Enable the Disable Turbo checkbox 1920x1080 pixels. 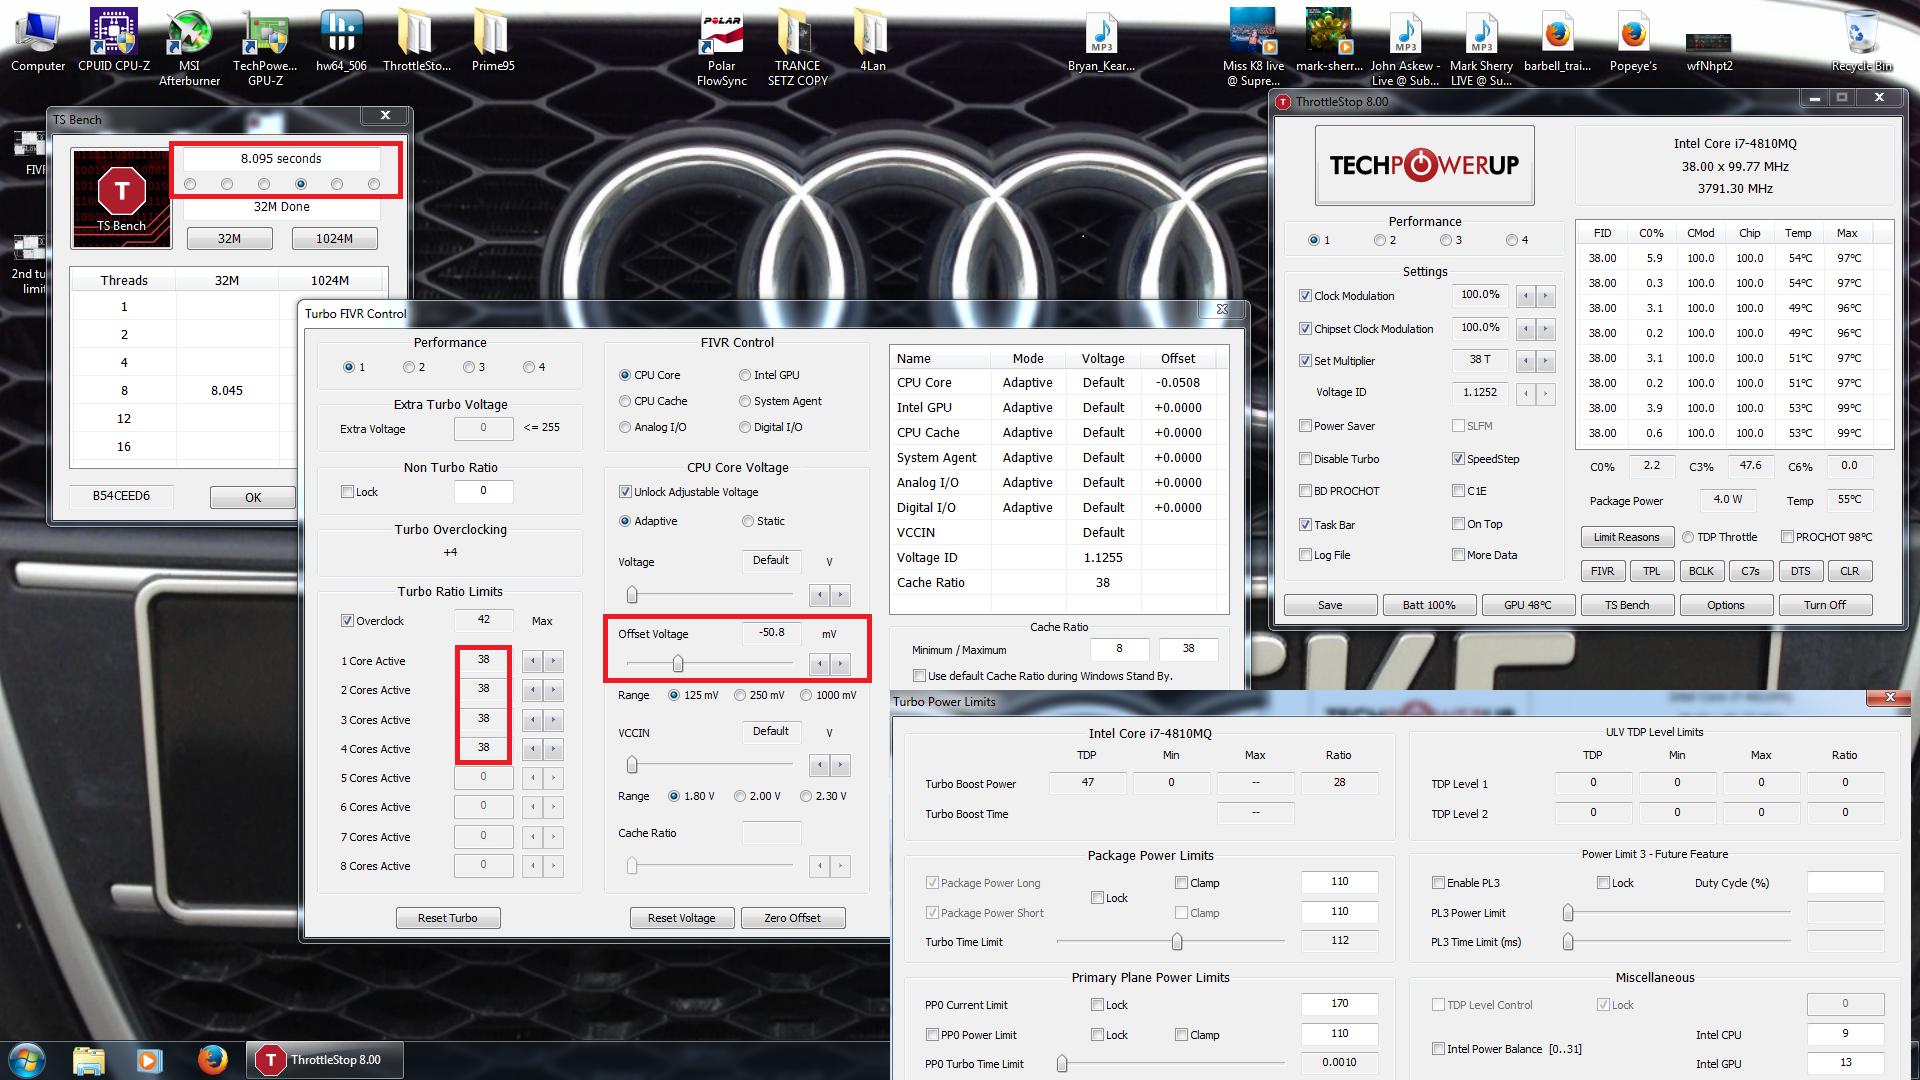point(1305,459)
